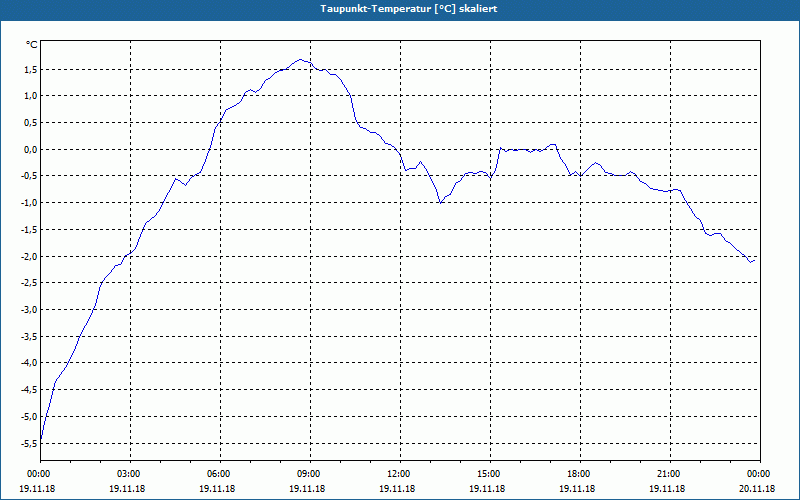
Task: Click the 03:00 time axis label
Action: [131, 474]
